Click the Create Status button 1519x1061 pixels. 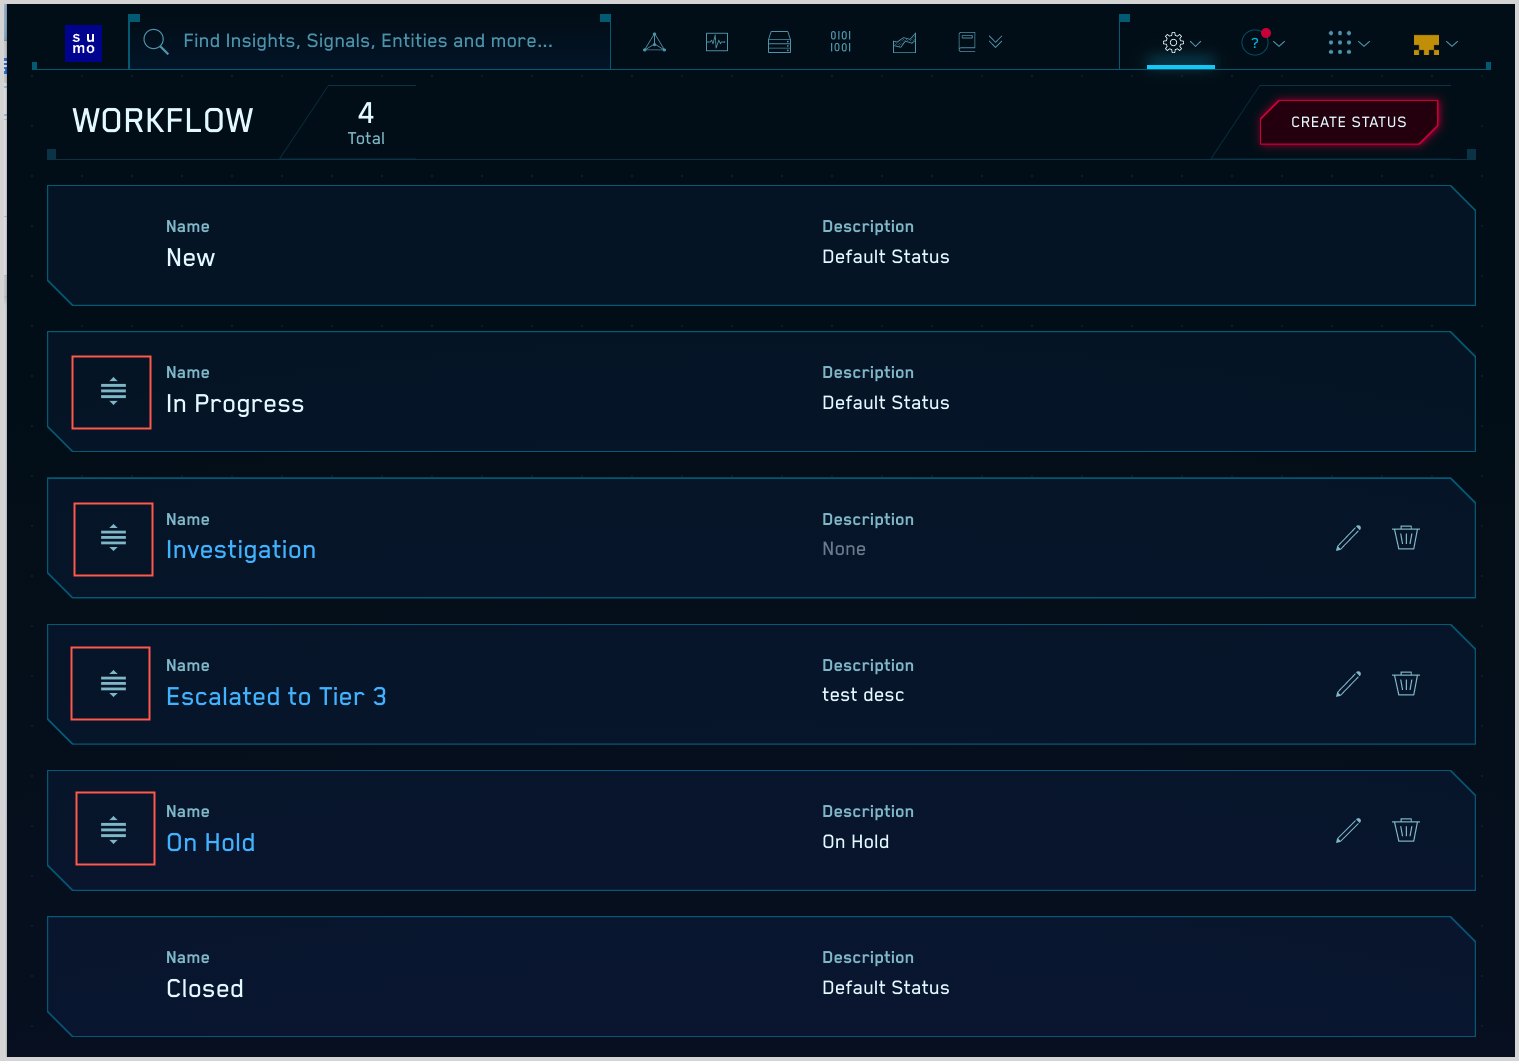1348,122
